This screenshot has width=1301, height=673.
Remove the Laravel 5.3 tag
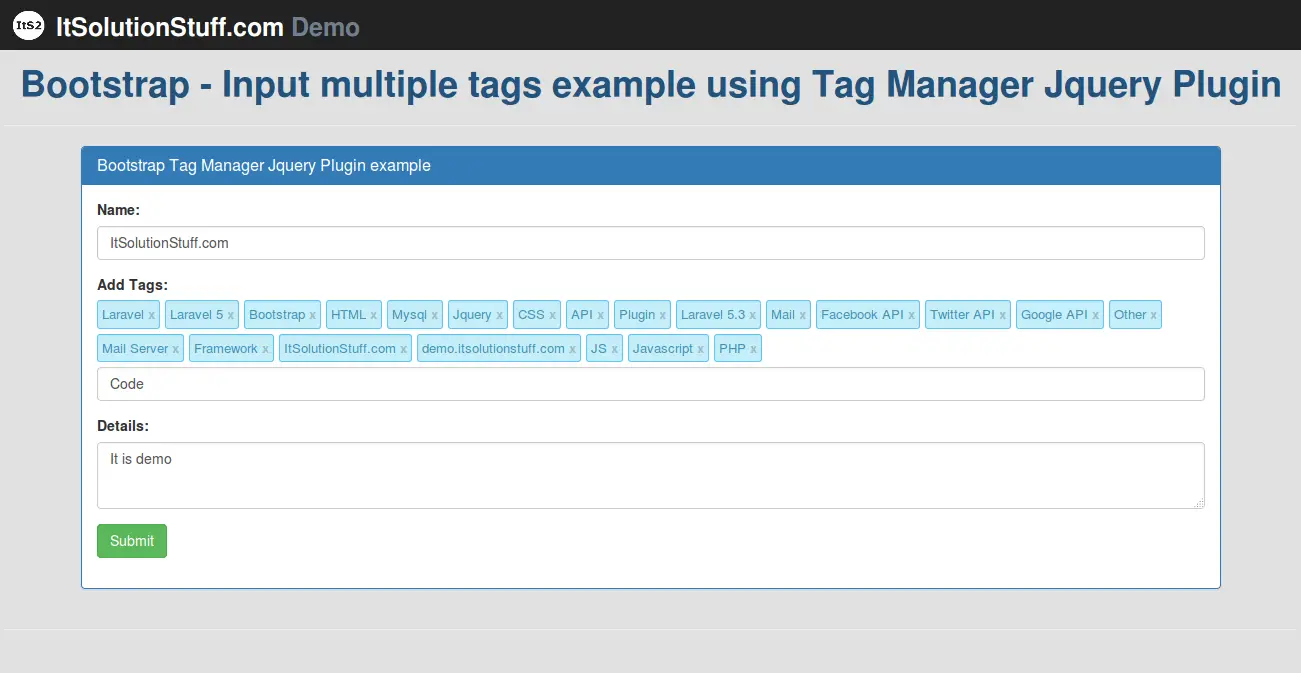753,314
